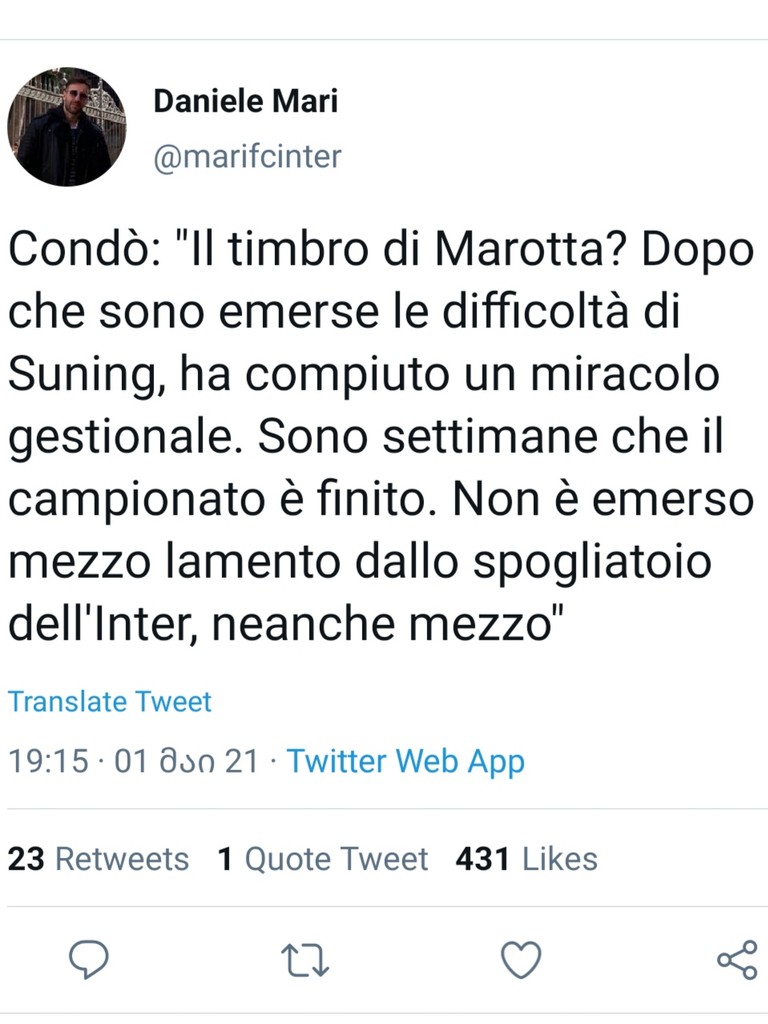Click the word "Suning" in the tweet

point(85,375)
